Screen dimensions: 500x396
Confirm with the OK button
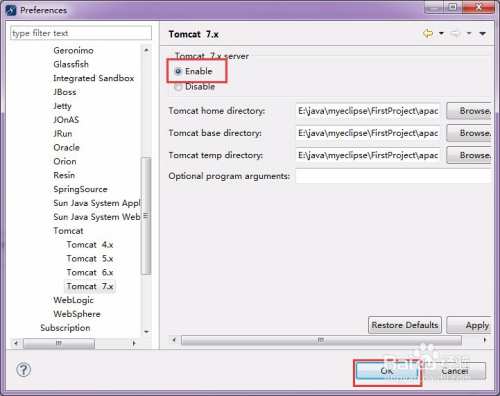coord(387,371)
